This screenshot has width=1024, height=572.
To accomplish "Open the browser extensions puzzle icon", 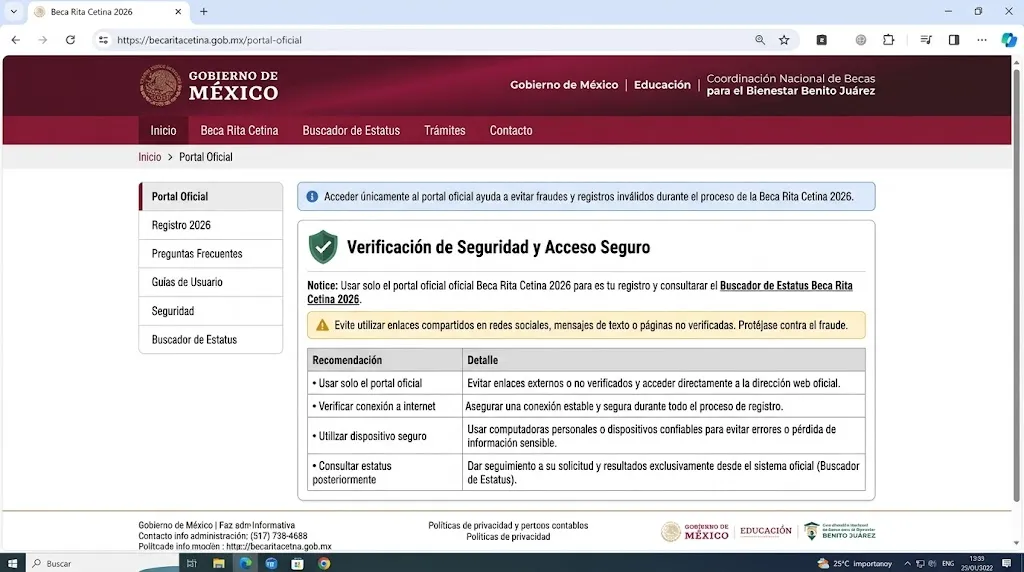I will pyautogui.click(x=888, y=40).
